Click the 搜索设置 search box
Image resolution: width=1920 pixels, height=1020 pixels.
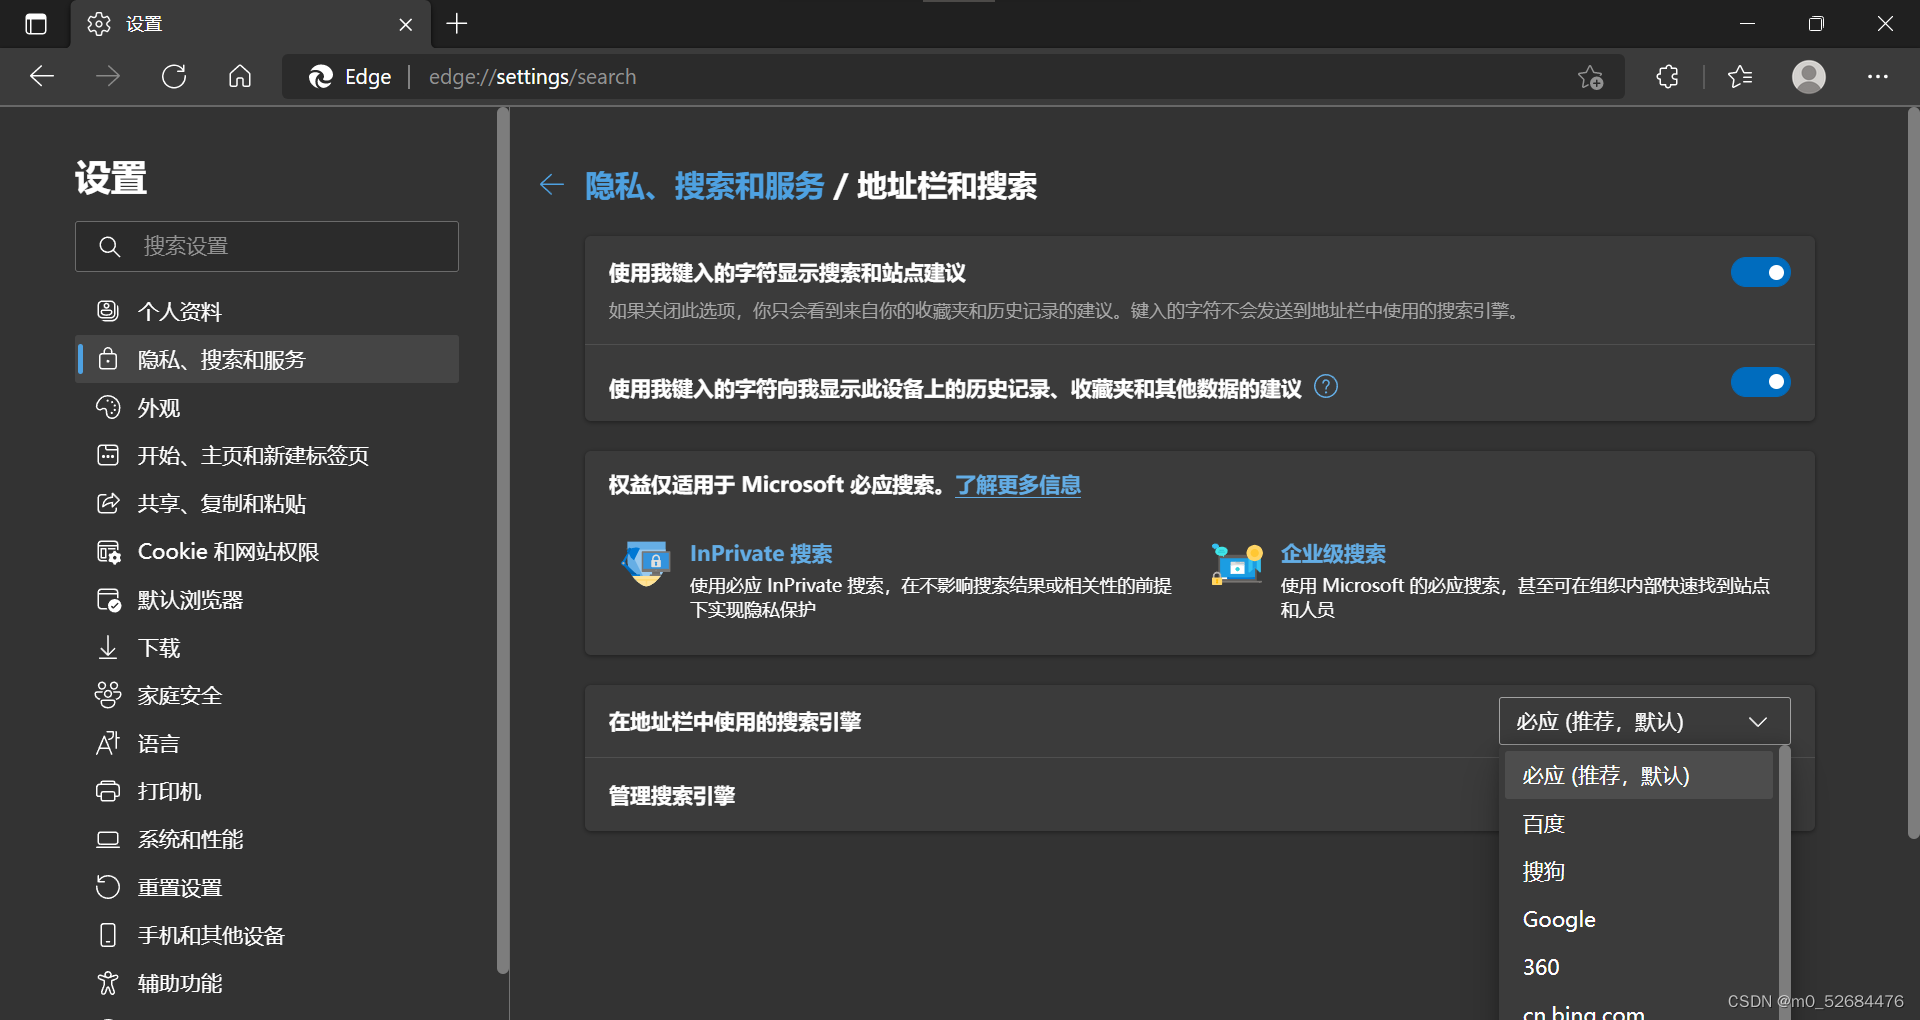click(267, 246)
